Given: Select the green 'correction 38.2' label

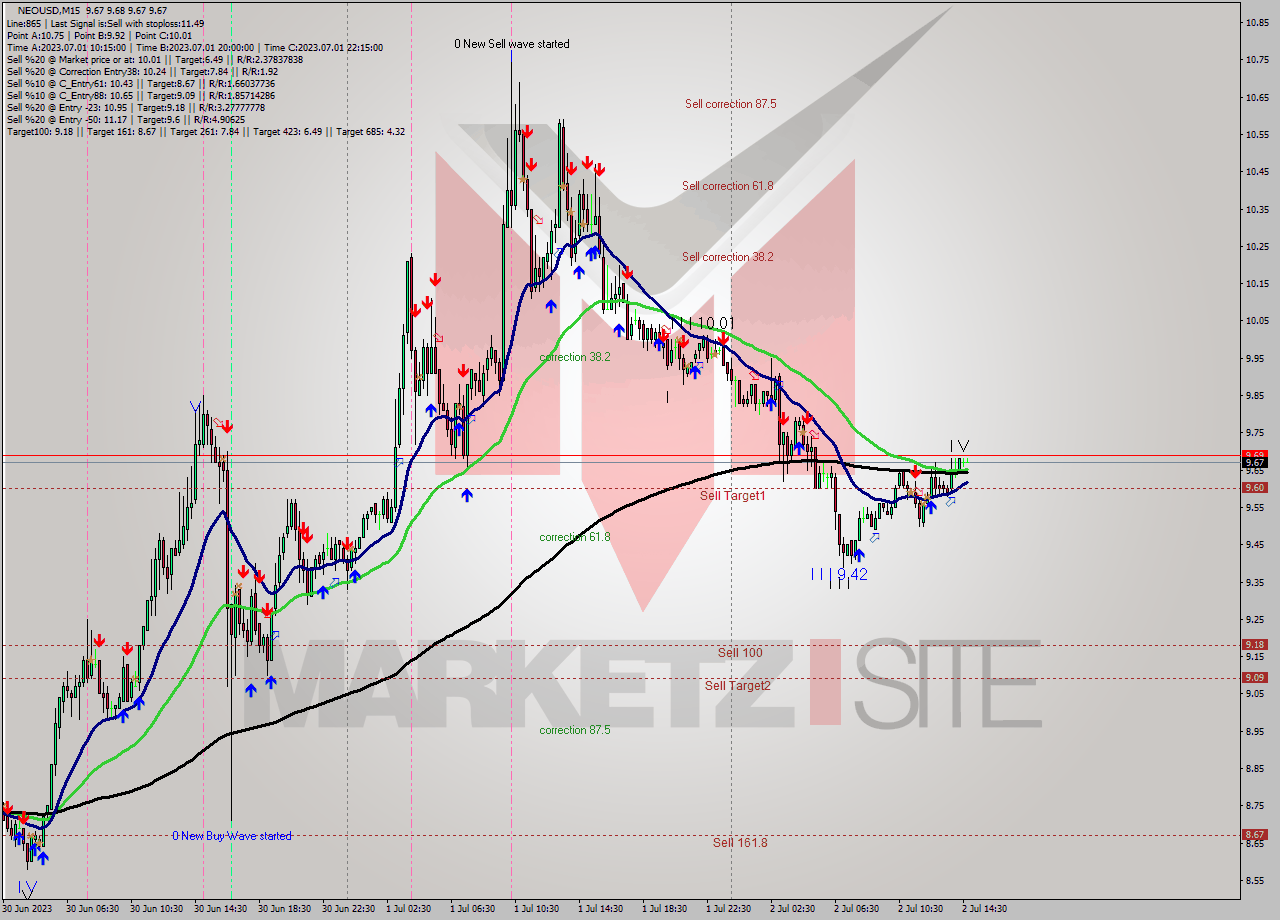Looking at the screenshot, I should coord(575,357).
